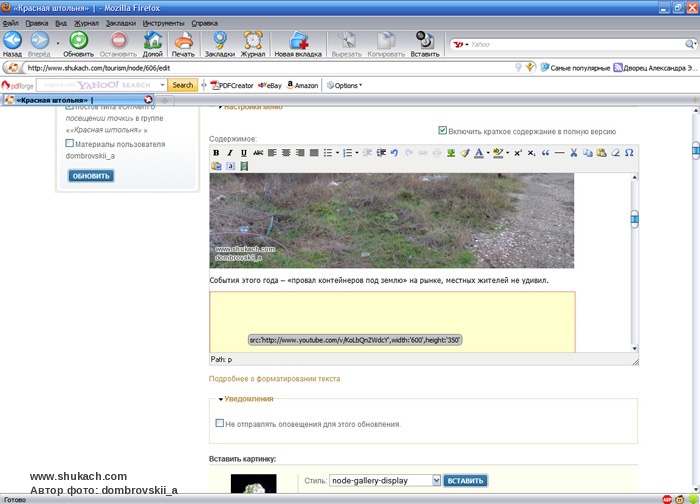Open the Файл menu

[11, 23]
